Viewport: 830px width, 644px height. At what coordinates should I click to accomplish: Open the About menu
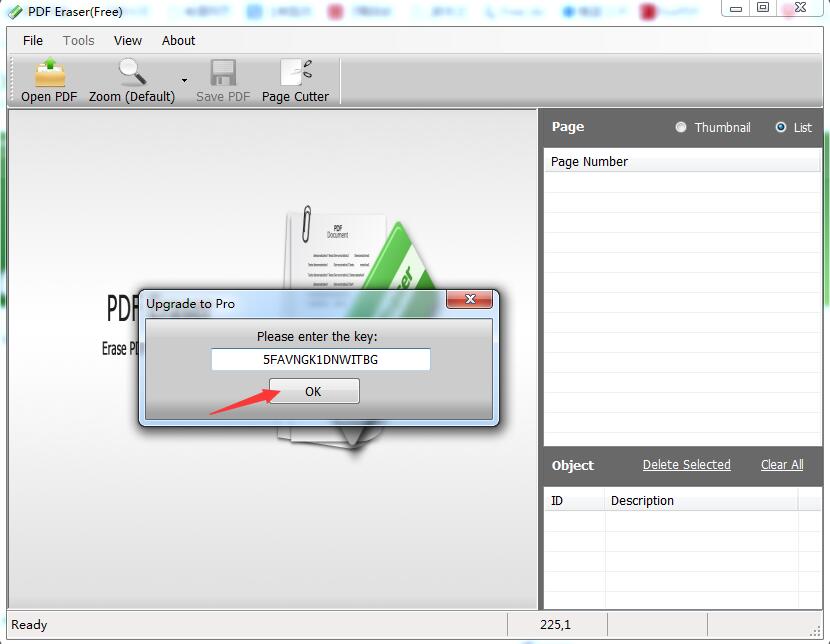click(x=178, y=41)
